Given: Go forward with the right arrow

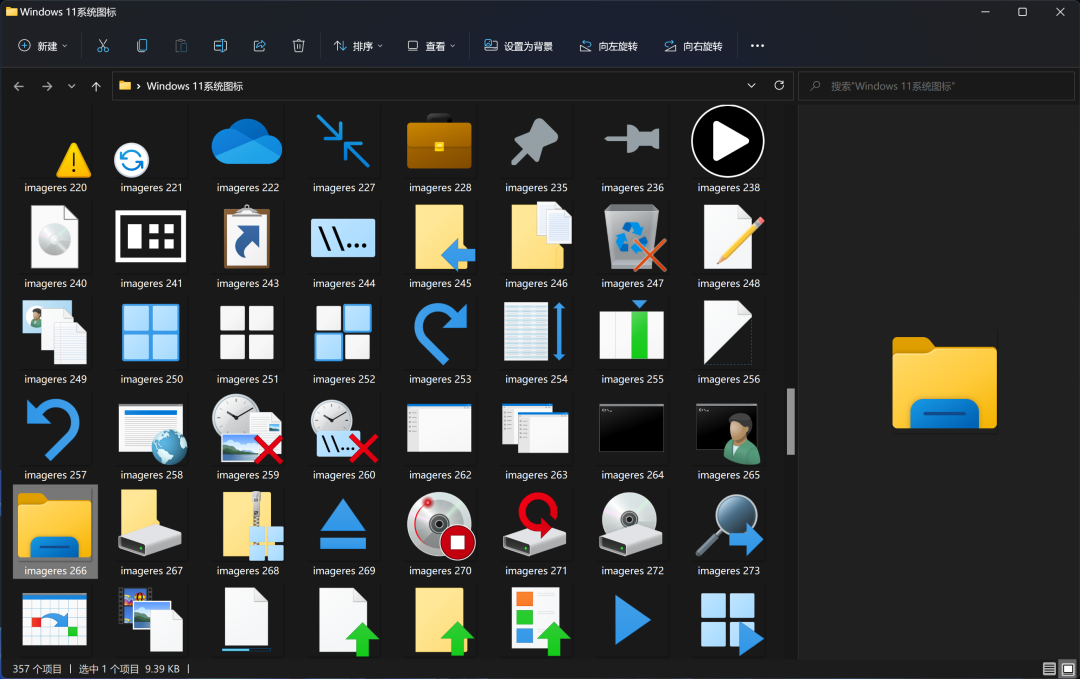Looking at the screenshot, I should tap(47, 86).
